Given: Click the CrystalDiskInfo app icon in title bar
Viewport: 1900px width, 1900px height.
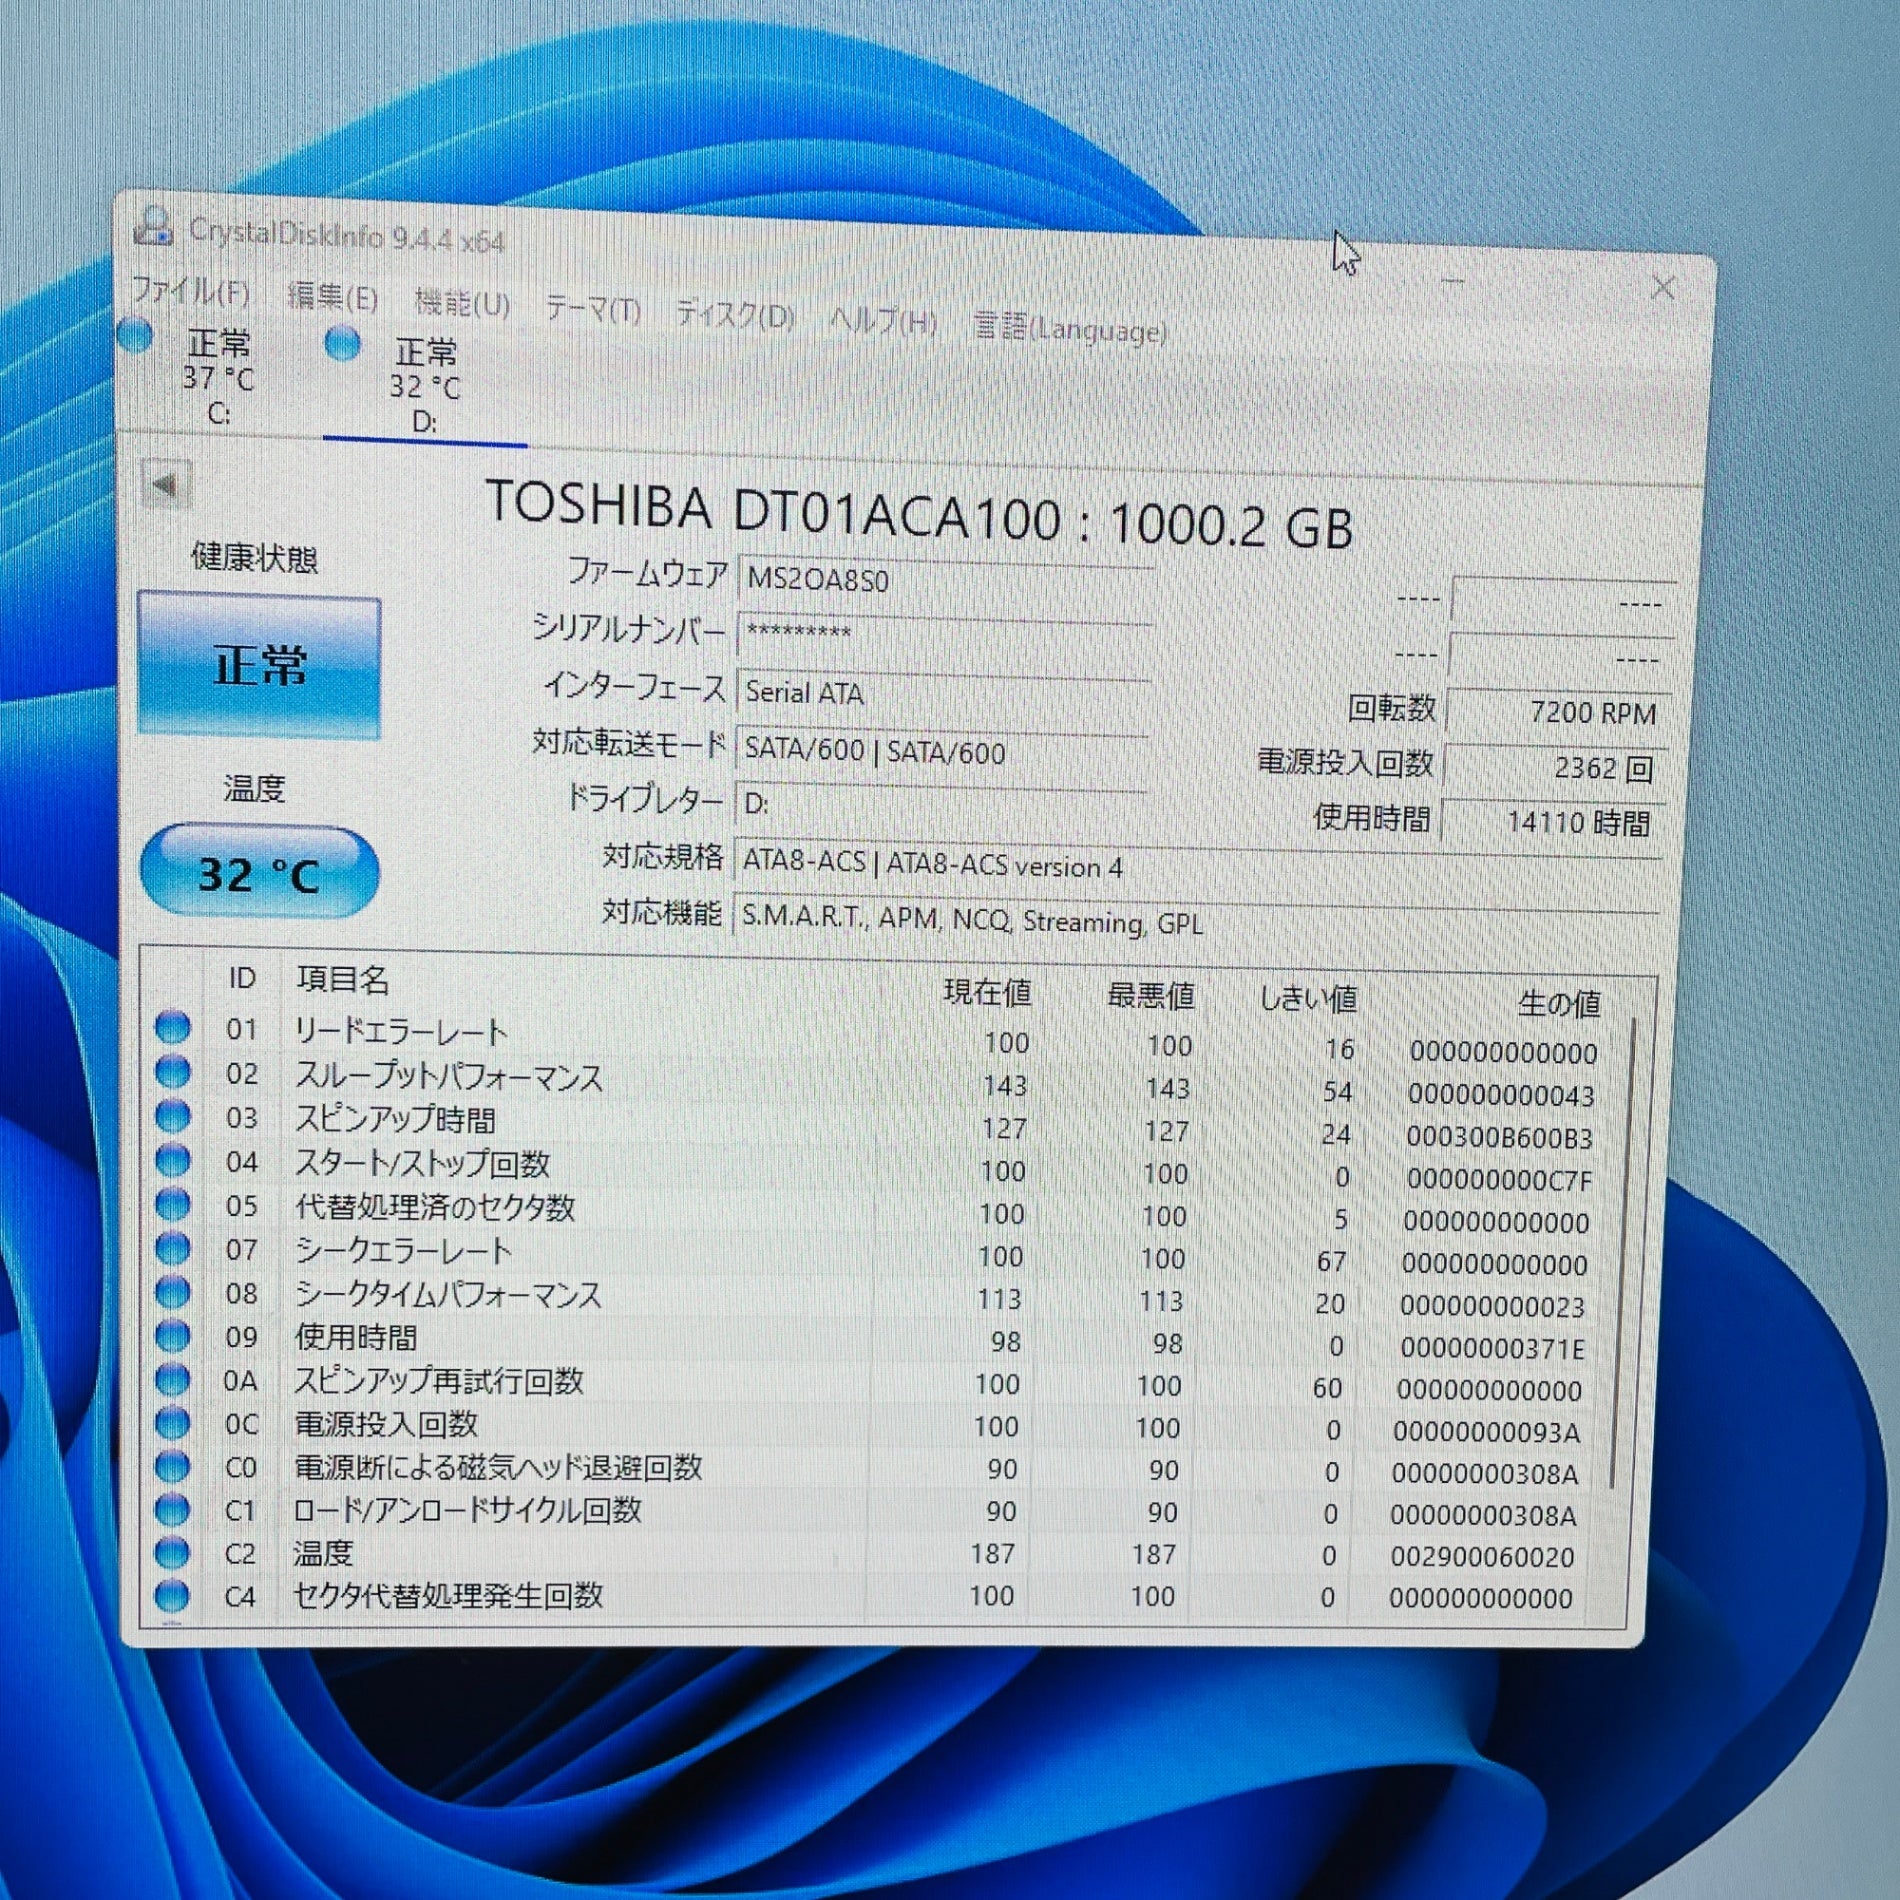Looking at the screenshot, I should 153,226.
